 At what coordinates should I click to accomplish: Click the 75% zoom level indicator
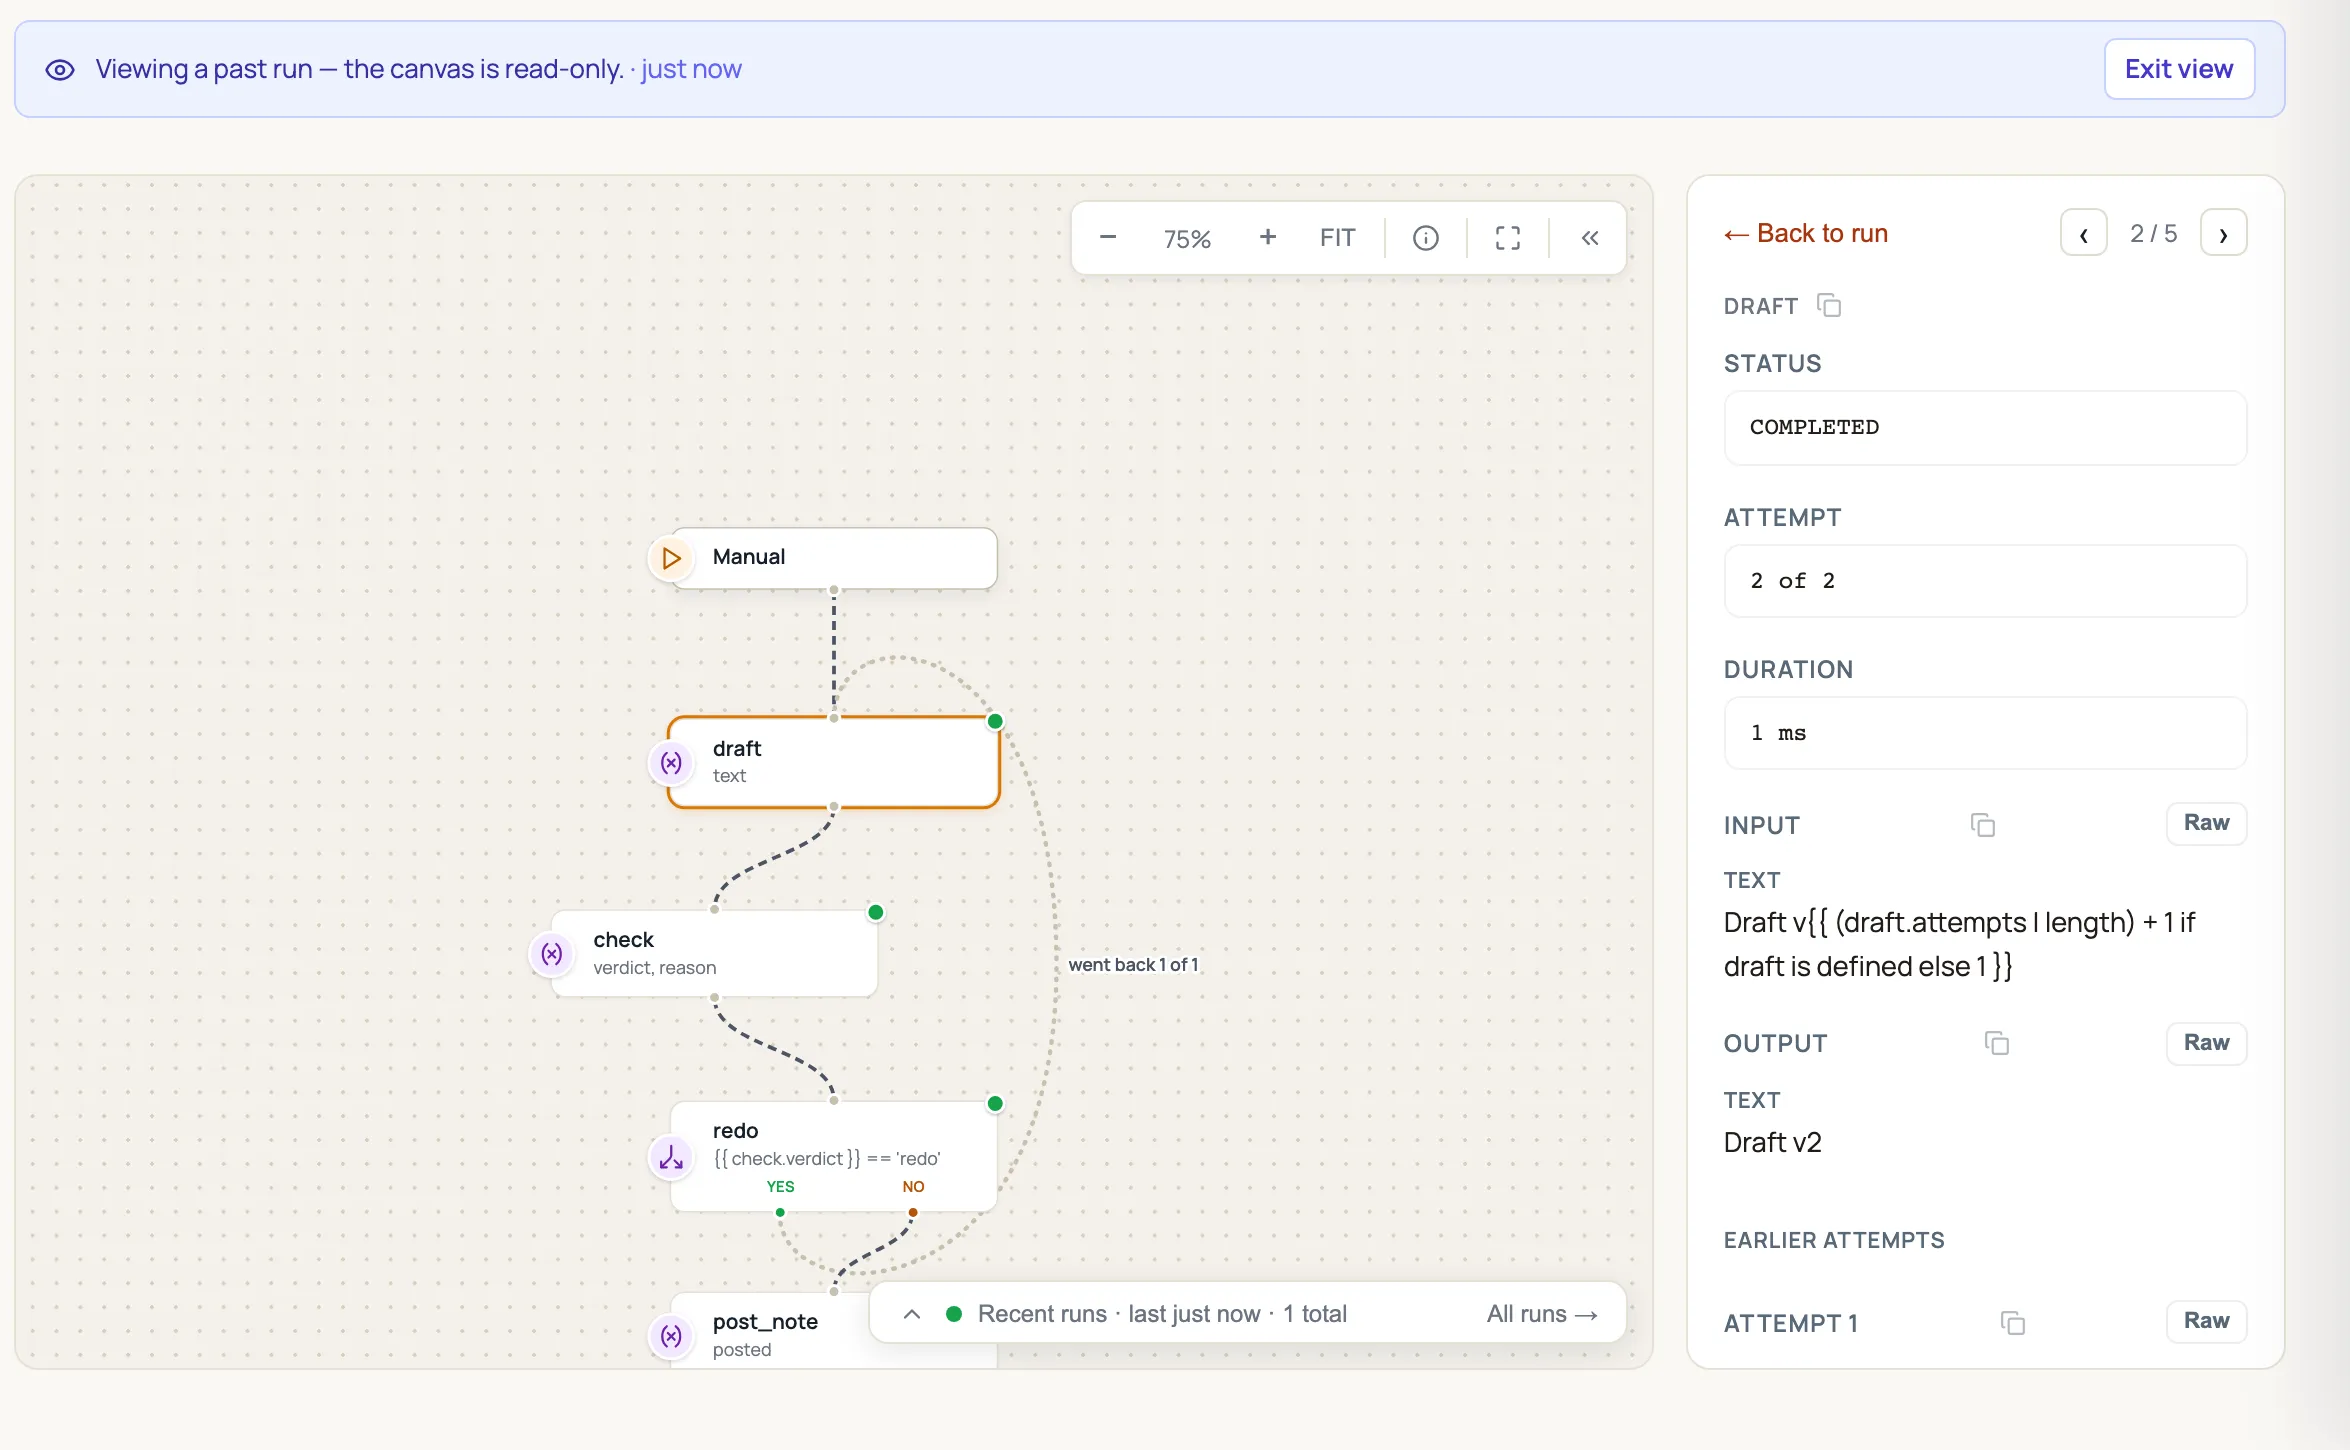tap(1187, 239)
